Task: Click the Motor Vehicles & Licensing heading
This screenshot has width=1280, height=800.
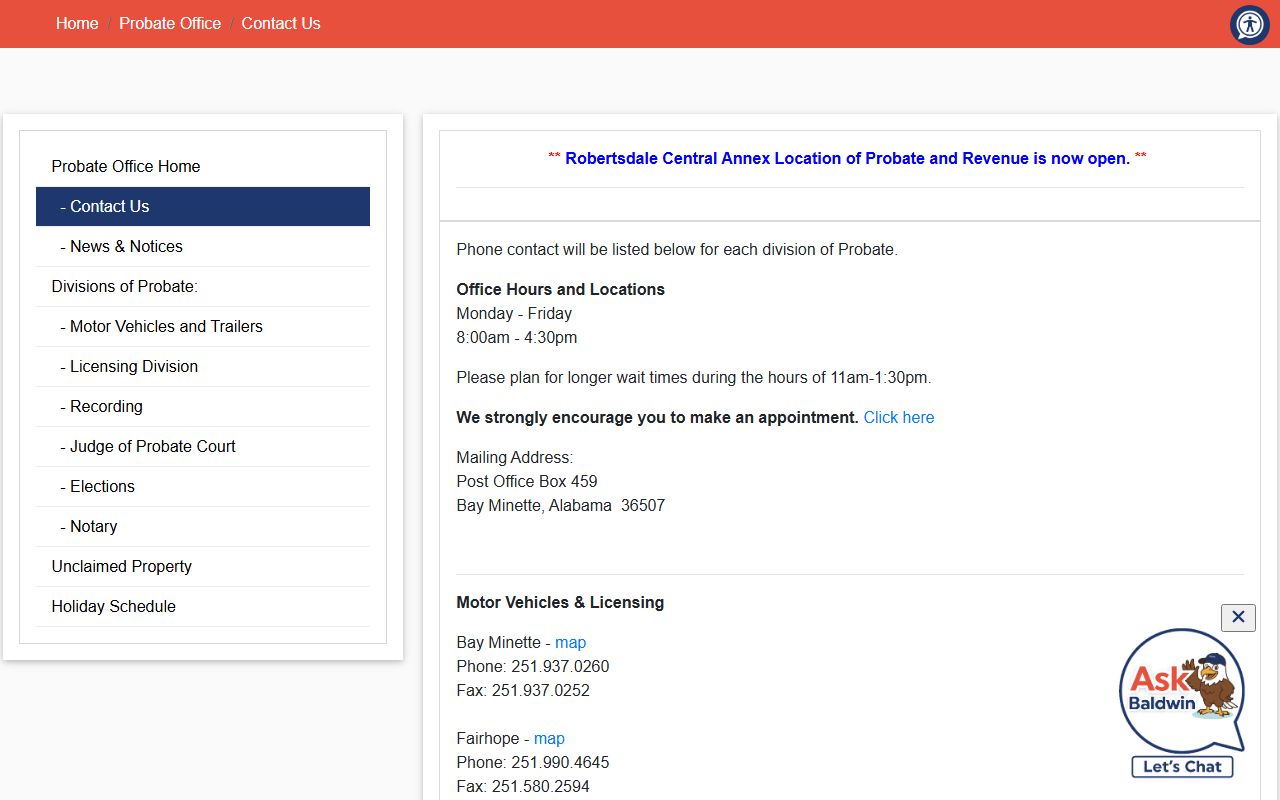Action: click(x=560, y=602)
